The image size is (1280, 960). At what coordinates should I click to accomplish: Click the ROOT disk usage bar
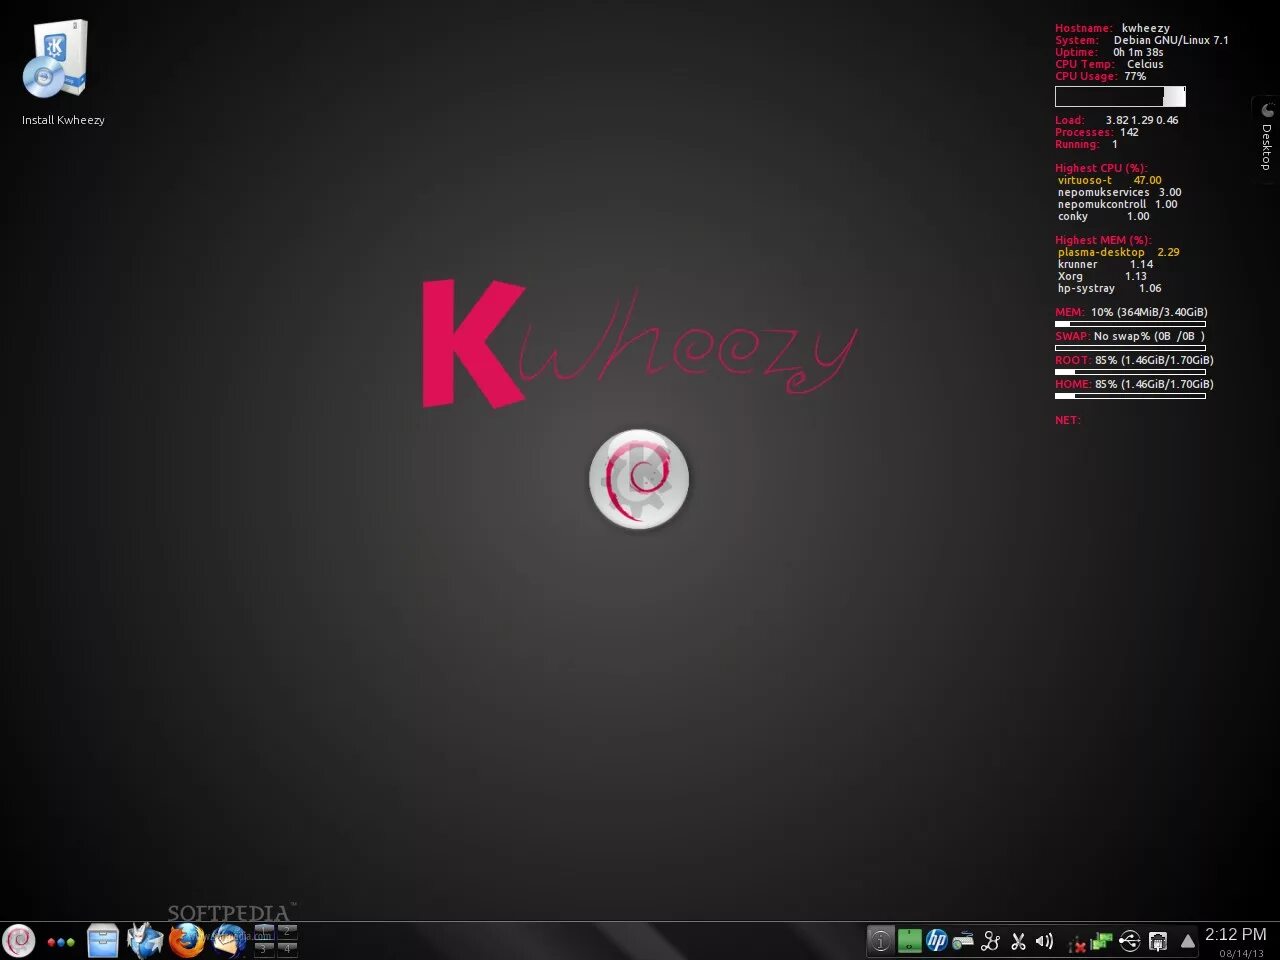(x=1130, y=372)
